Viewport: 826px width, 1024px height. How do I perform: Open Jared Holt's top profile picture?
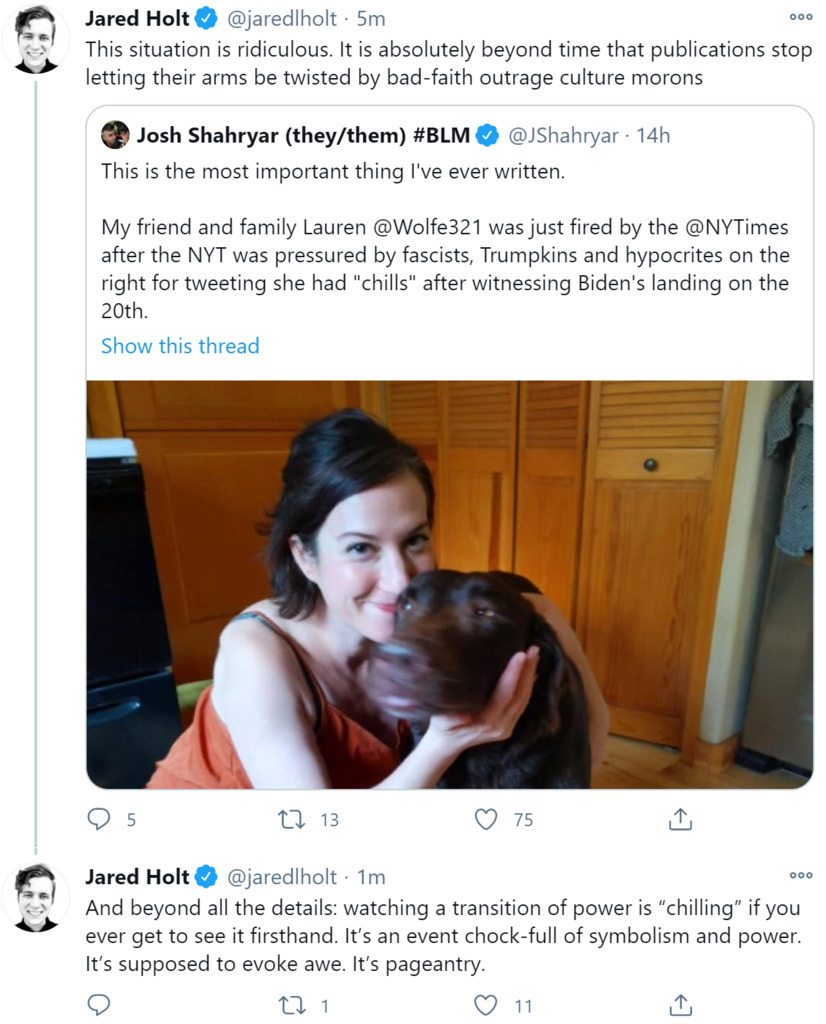[x=37, y=38]
